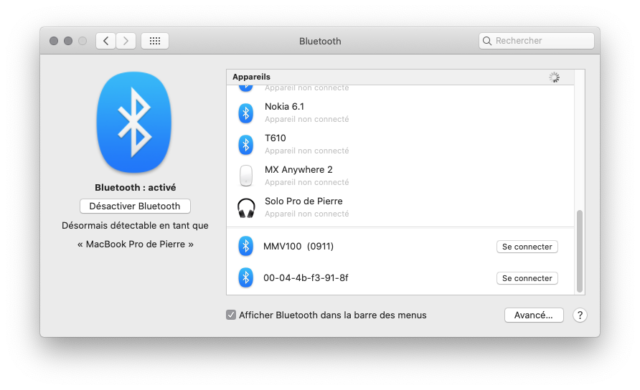
Task: Select the MX Anywhere 2 device row
Action: [x=400, y=176]
